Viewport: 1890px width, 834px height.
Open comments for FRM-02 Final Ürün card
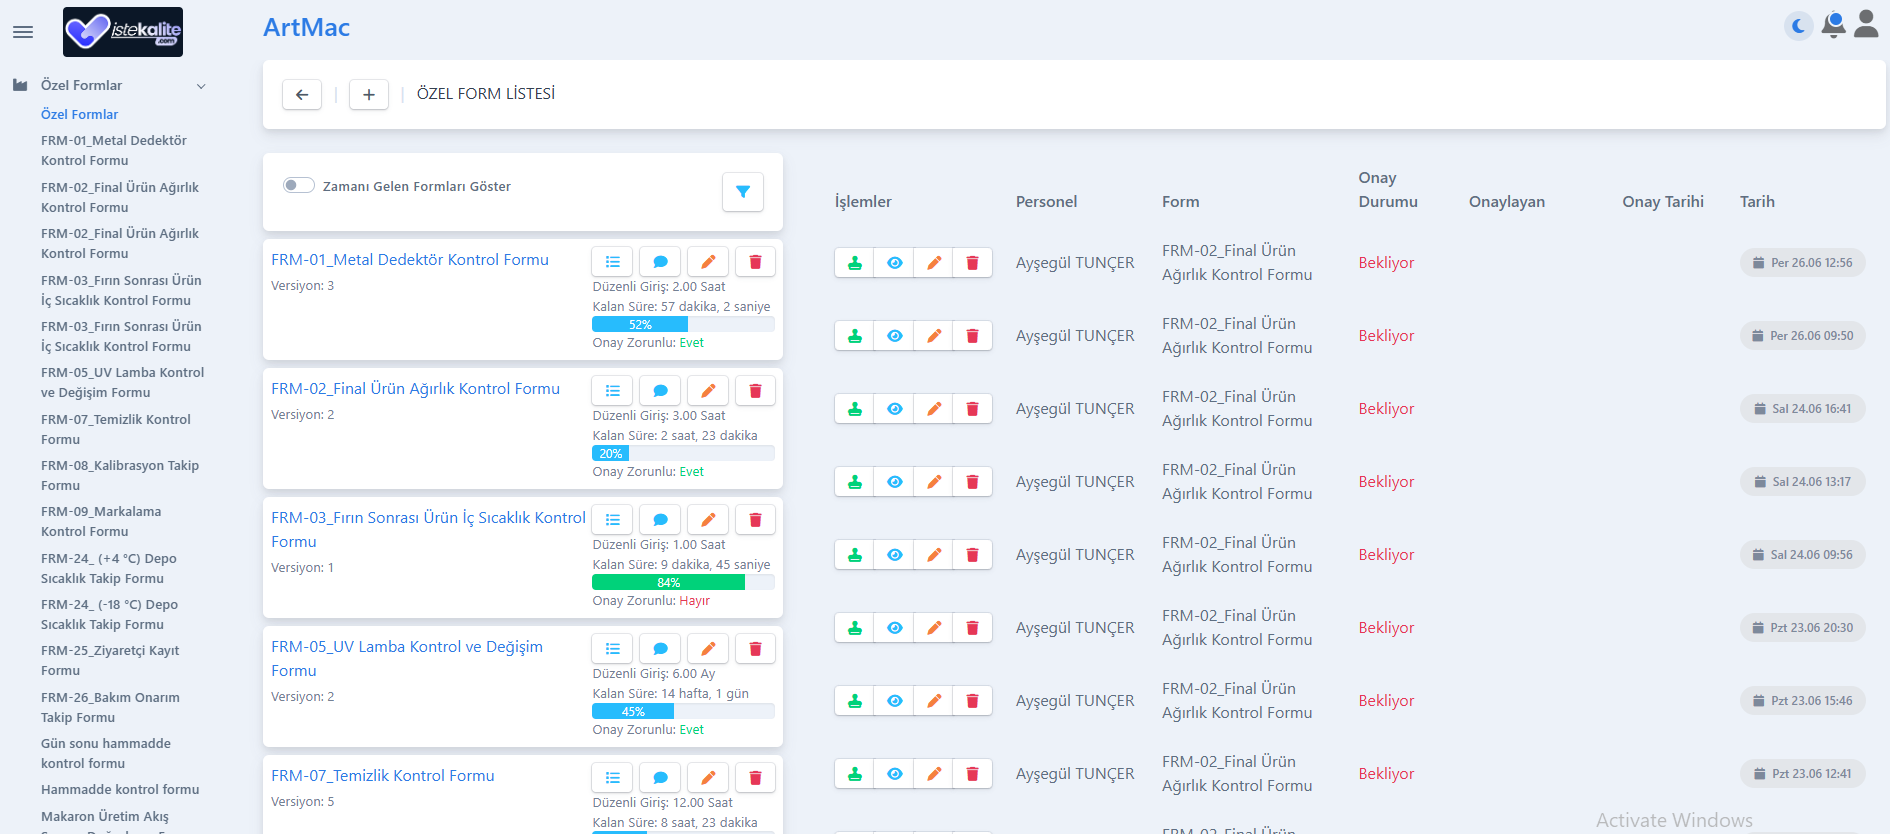point(660,391)
